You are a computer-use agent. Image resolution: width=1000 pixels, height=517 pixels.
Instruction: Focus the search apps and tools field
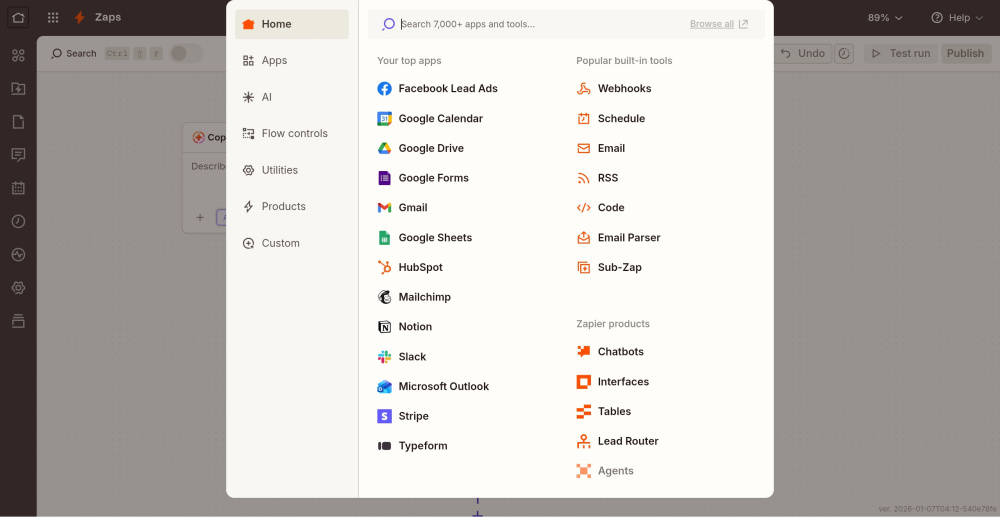coord(540,24)
